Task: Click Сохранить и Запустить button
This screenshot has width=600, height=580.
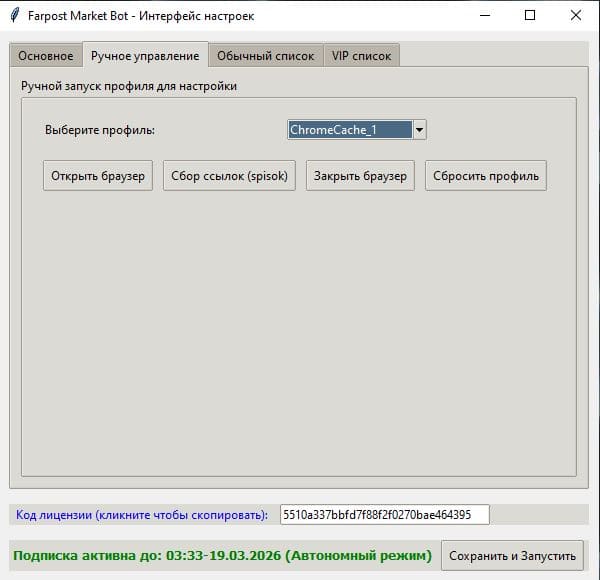Action: coord(513,556)
